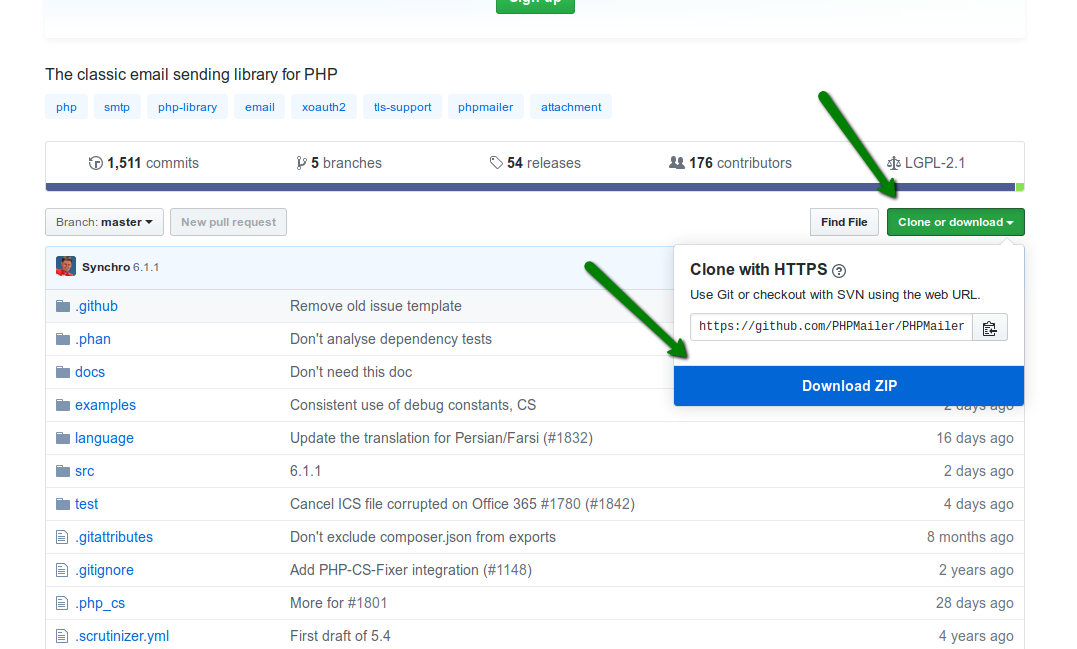Select the email topic tag
The width and height of the screenshot is (1077, 649).
click(260, 107)
